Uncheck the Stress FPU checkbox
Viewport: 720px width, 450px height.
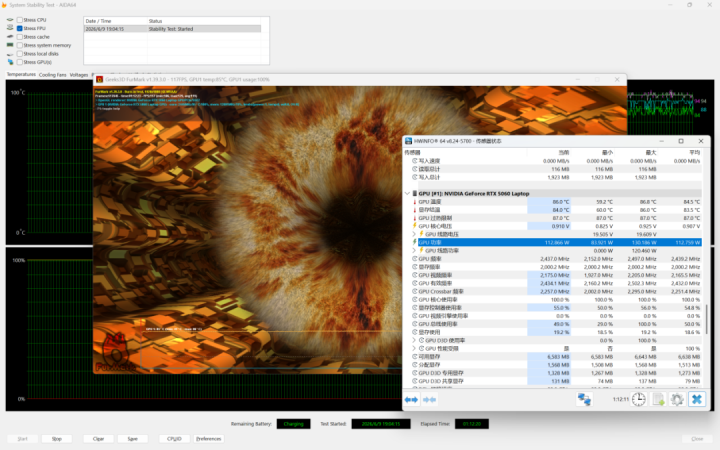(20, 28)
